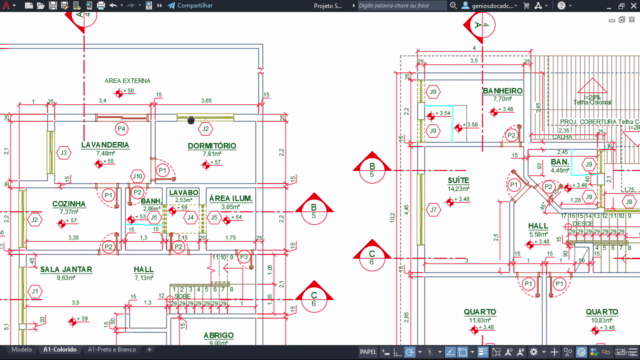Expand Quick Access toolbar overflow arrows
Image resolution: width=640 pixels, height=360 pixels.
[159, 5]
